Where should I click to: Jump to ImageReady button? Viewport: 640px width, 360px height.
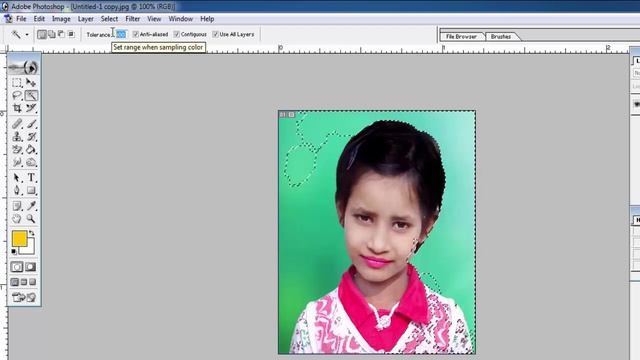coord(24,297)
